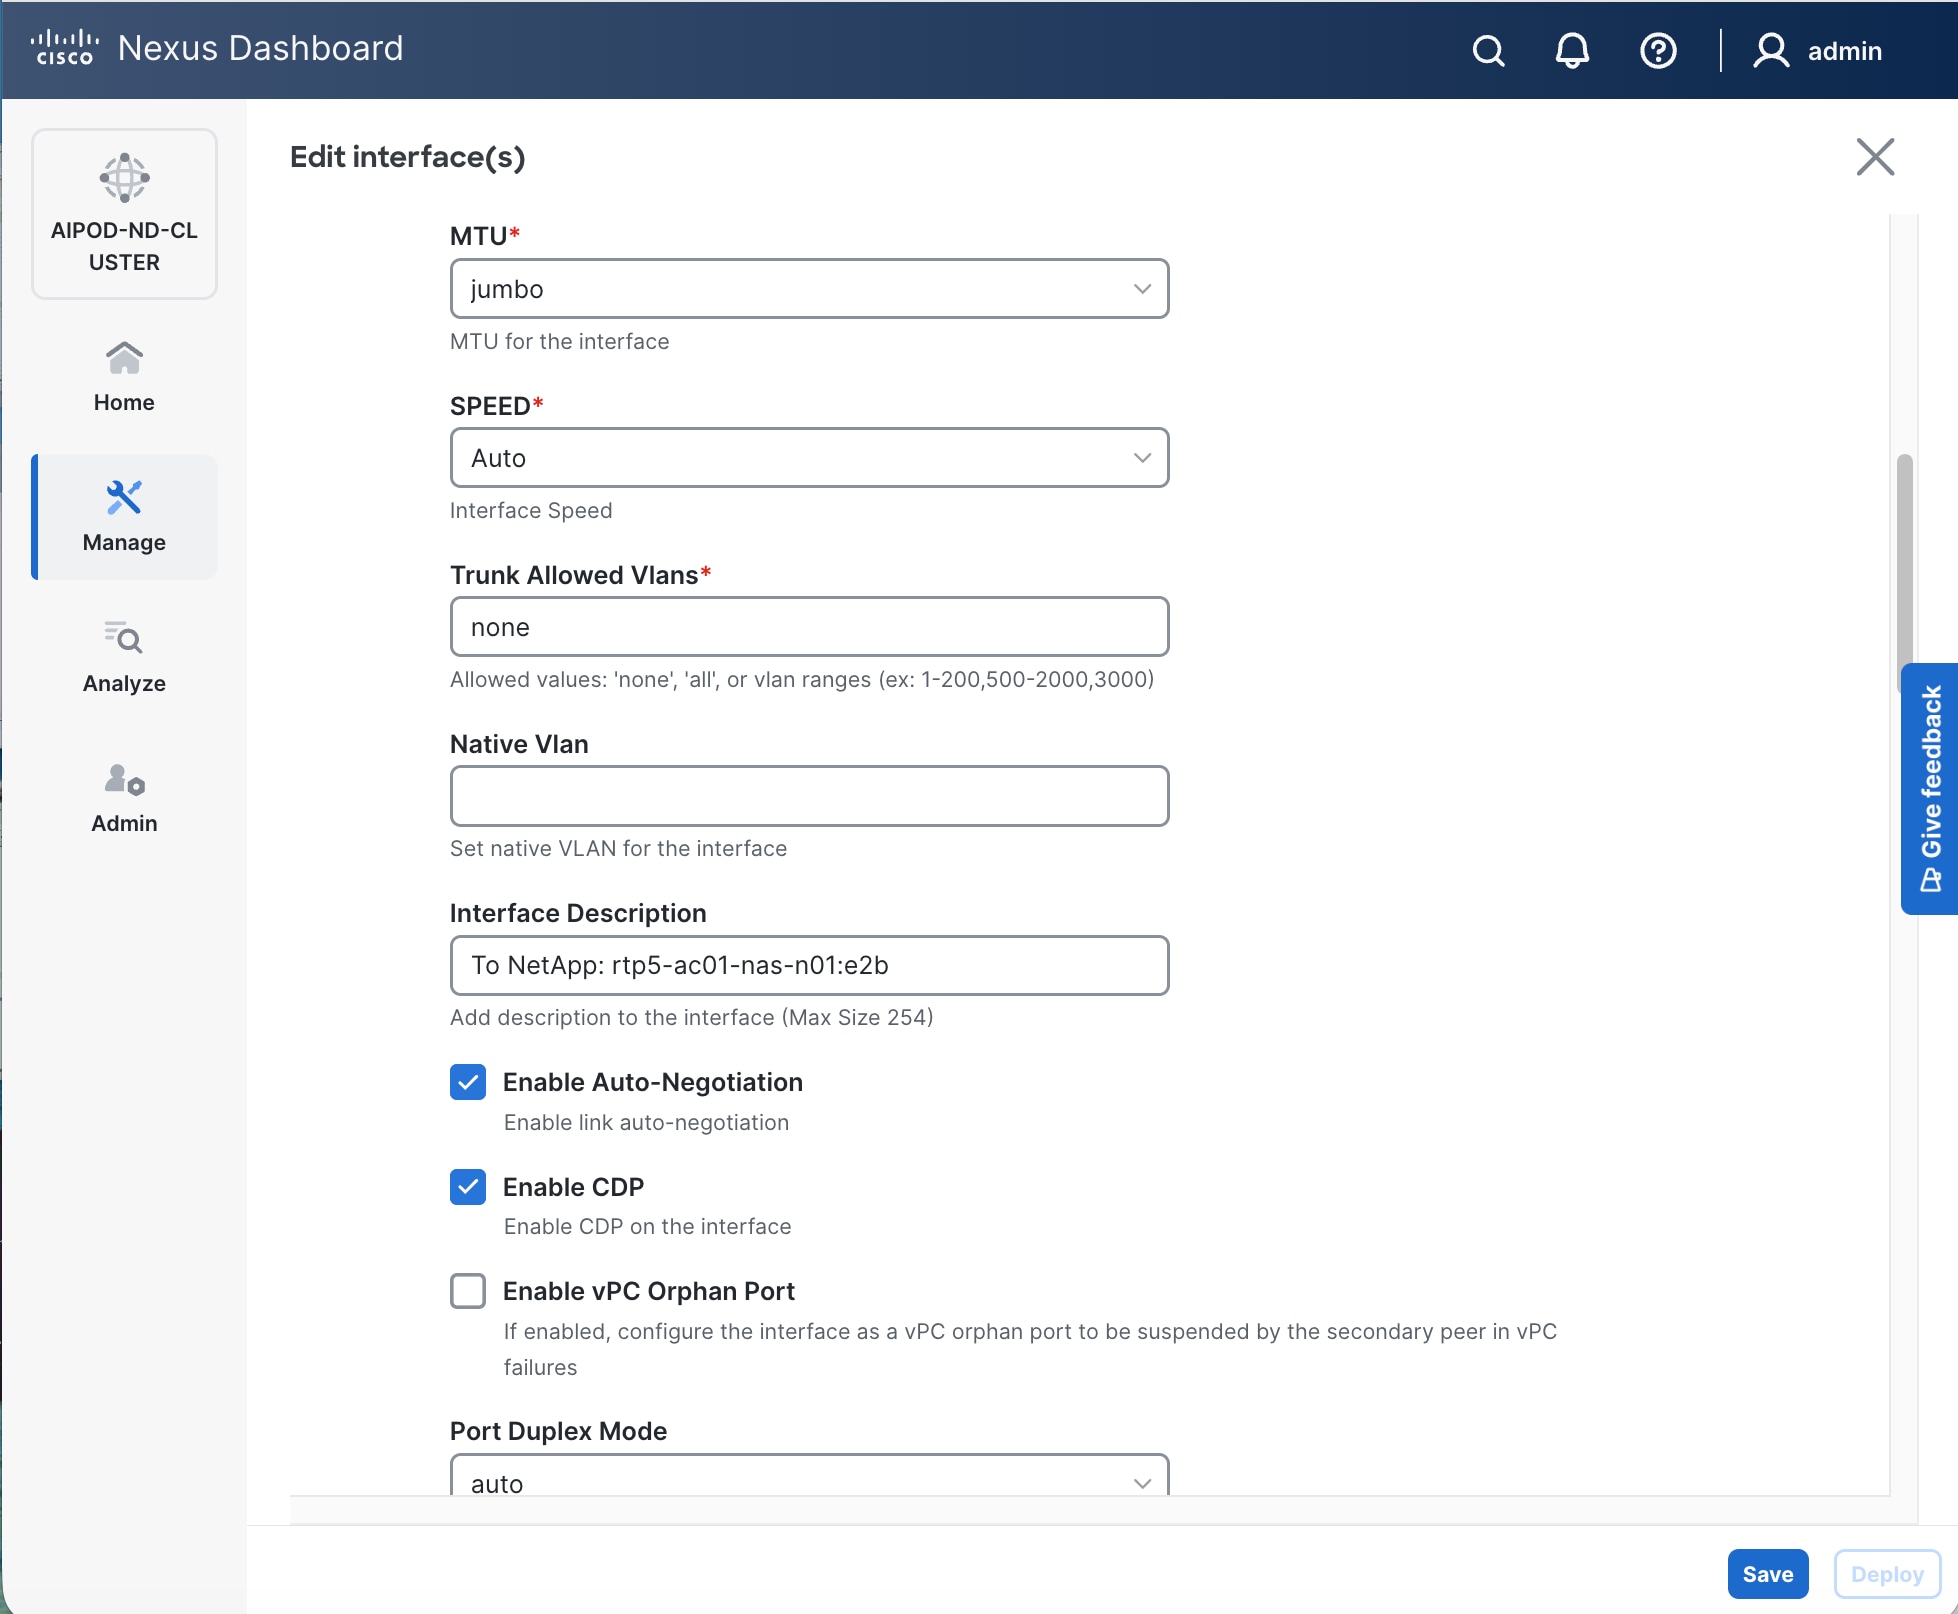The width and height of the screenshot is (1958, 1614).
Task: Enable the vPC Orphan Port checkbox
Action: [x=468, y=1291]
